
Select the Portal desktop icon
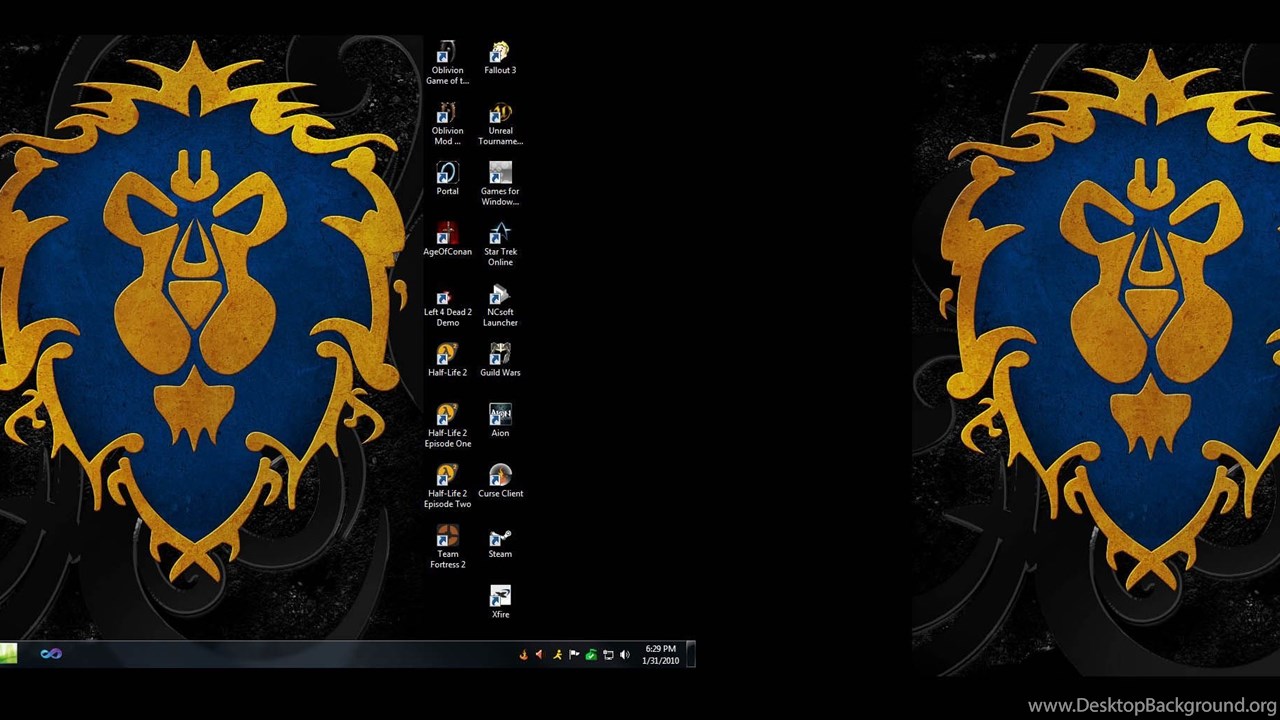click(447, 178)
